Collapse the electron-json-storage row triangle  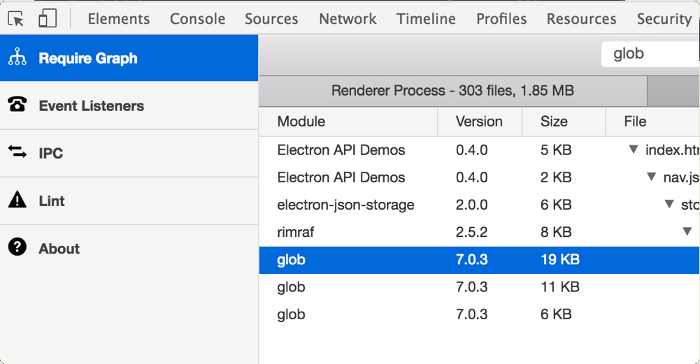[669, 204]
